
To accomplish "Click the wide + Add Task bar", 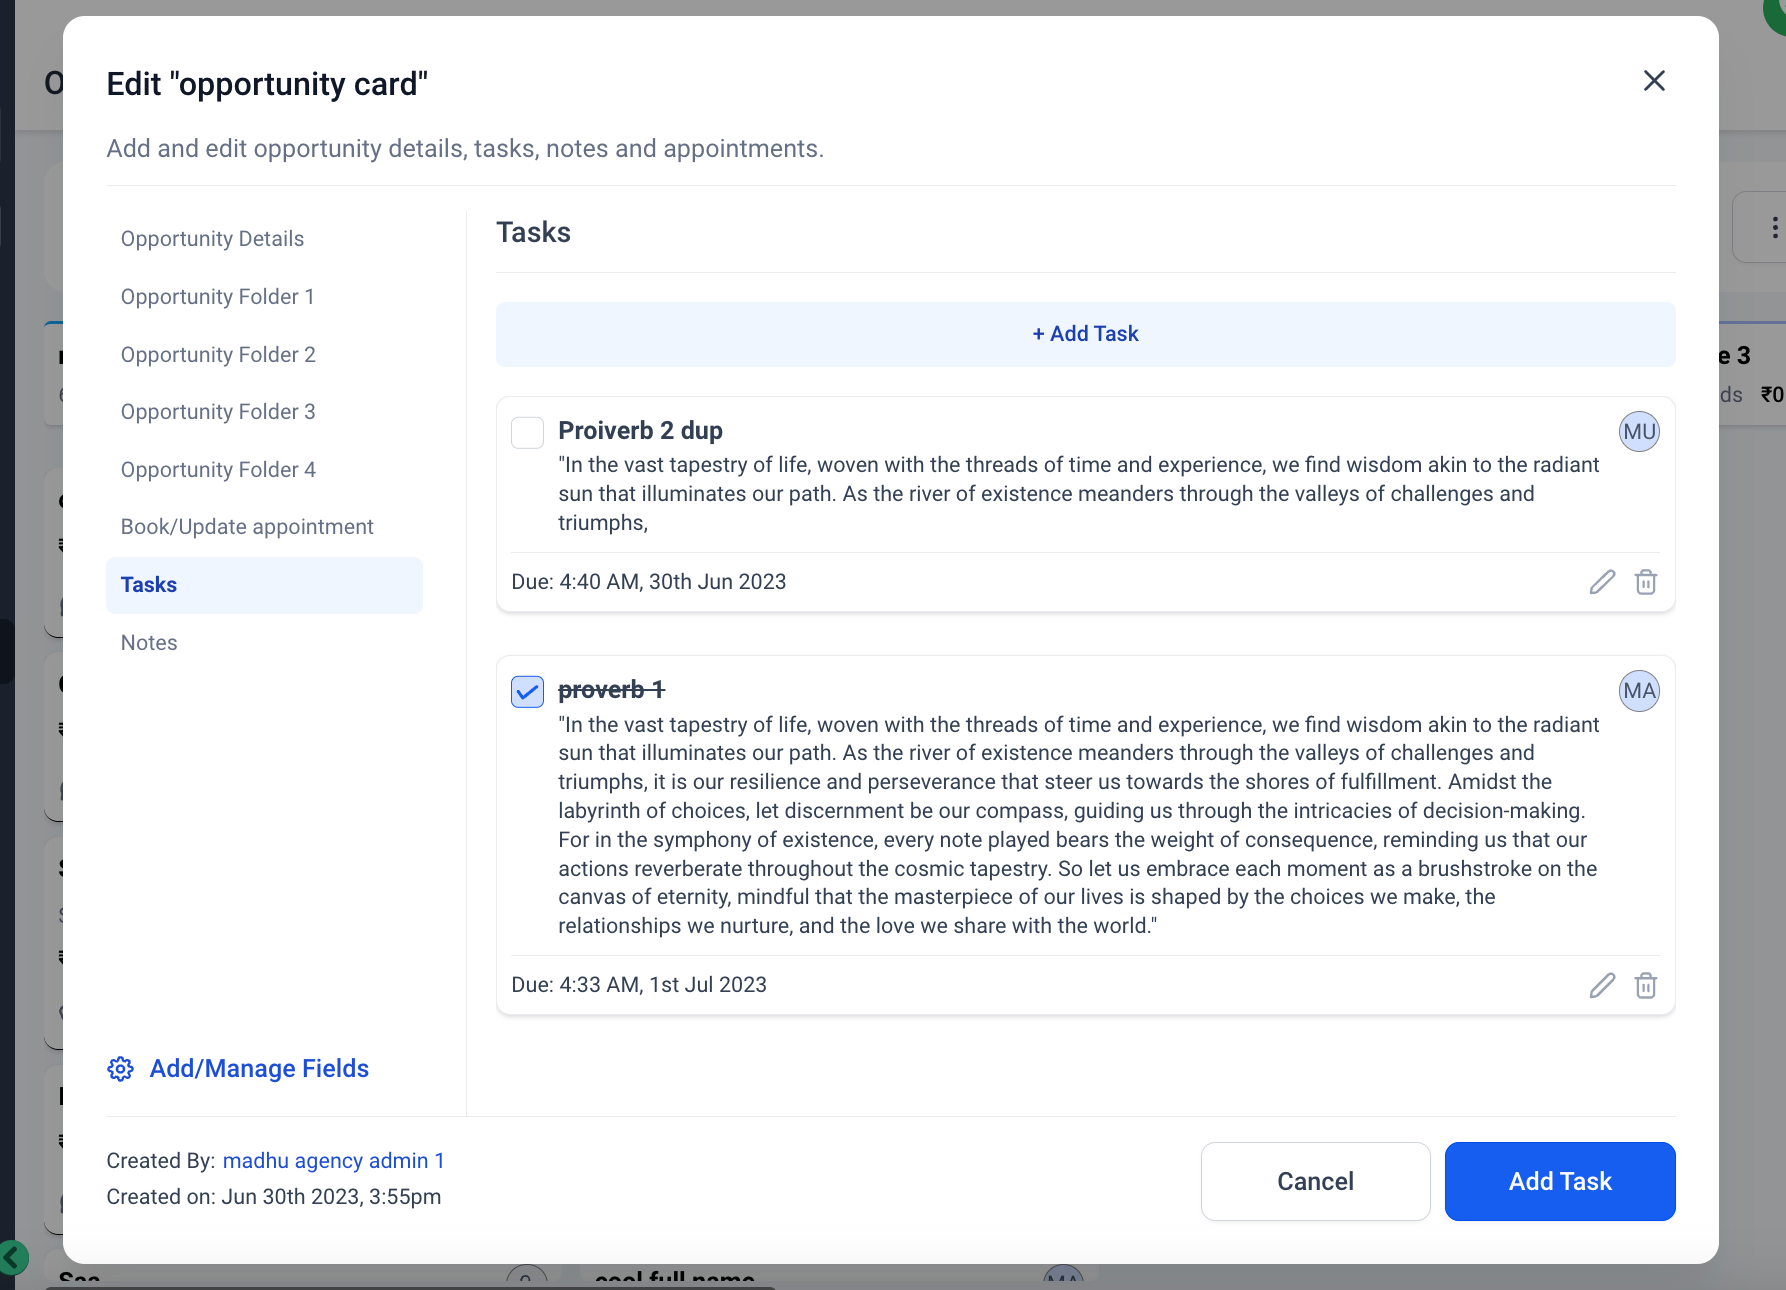I will coord(1085,334).
